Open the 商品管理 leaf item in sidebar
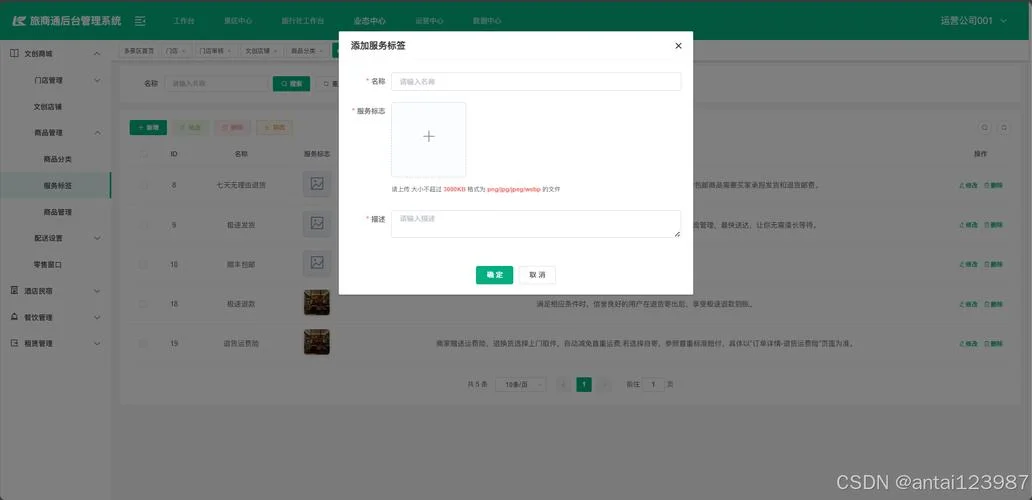Screen dimensions: 1032x500 57,212
